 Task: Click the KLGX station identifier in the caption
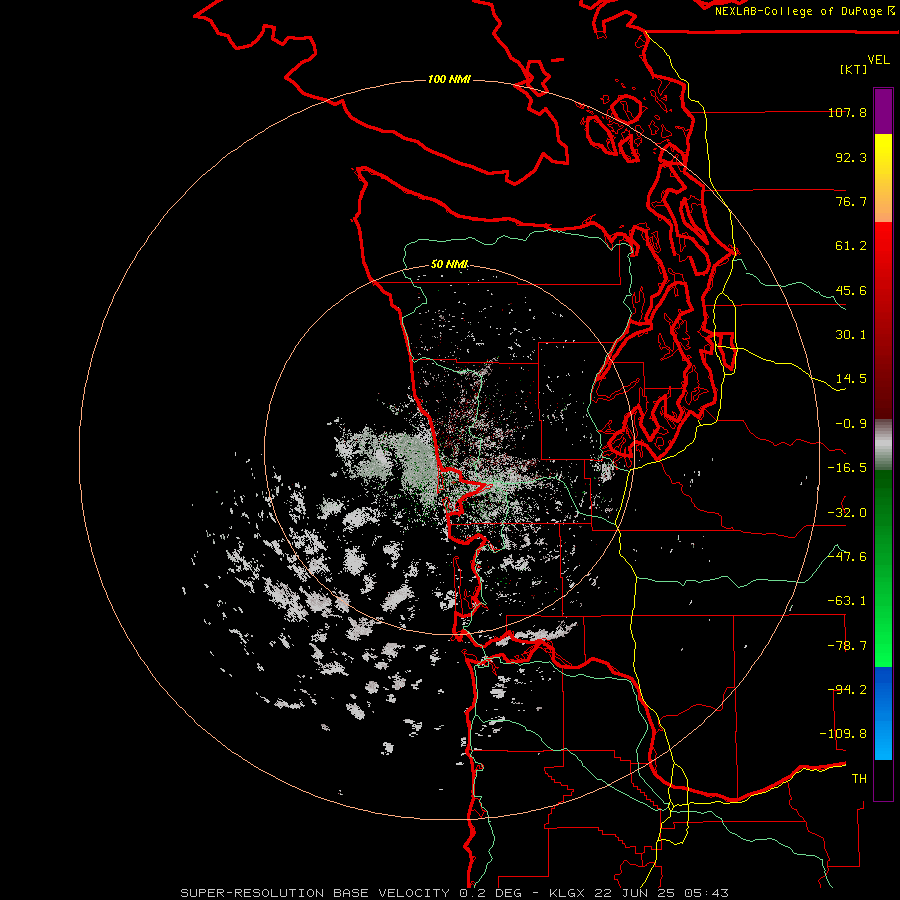[568, 893]
